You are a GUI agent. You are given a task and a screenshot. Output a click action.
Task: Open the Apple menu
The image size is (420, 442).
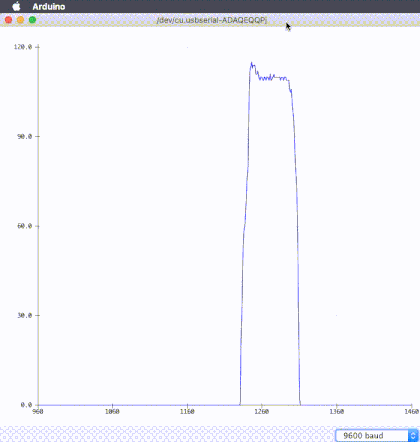tap(16, 6)
